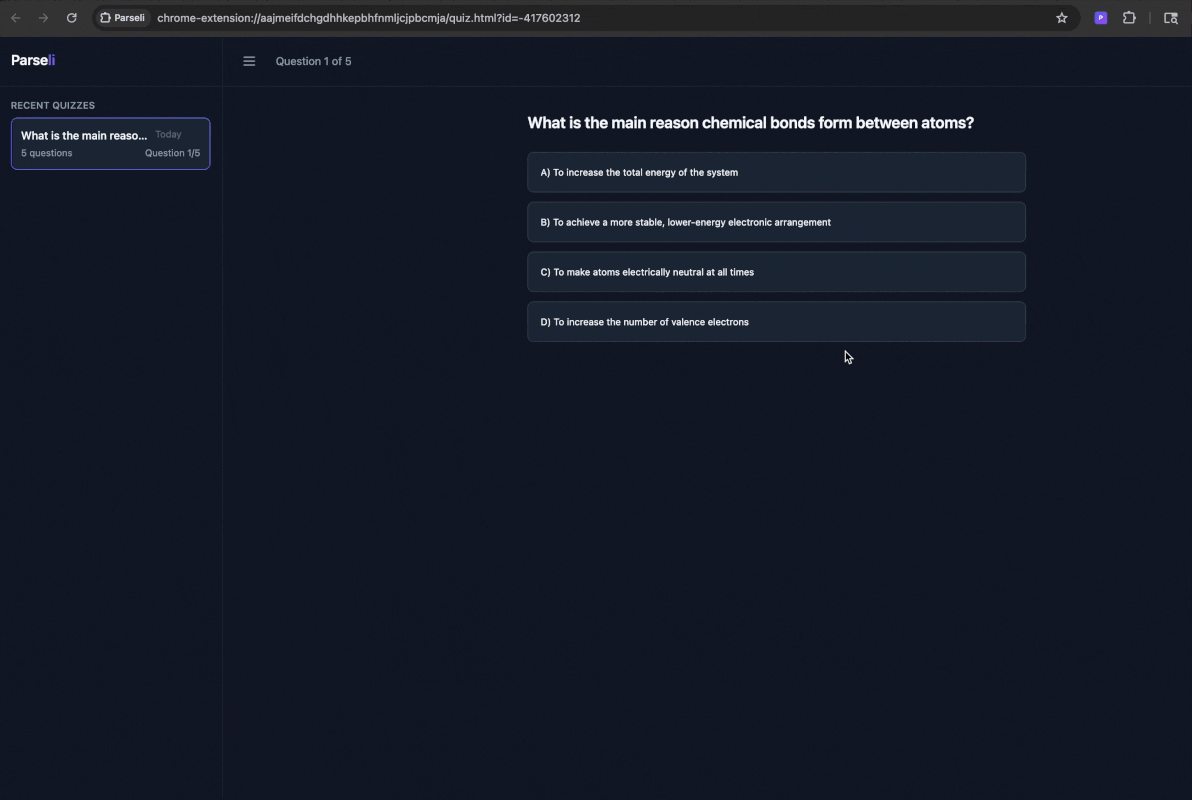Click the RECENT QUIZZES section heading
The height and width of the screenshot is (800, 1192).
pyautogui.click(x=52, y=105)
